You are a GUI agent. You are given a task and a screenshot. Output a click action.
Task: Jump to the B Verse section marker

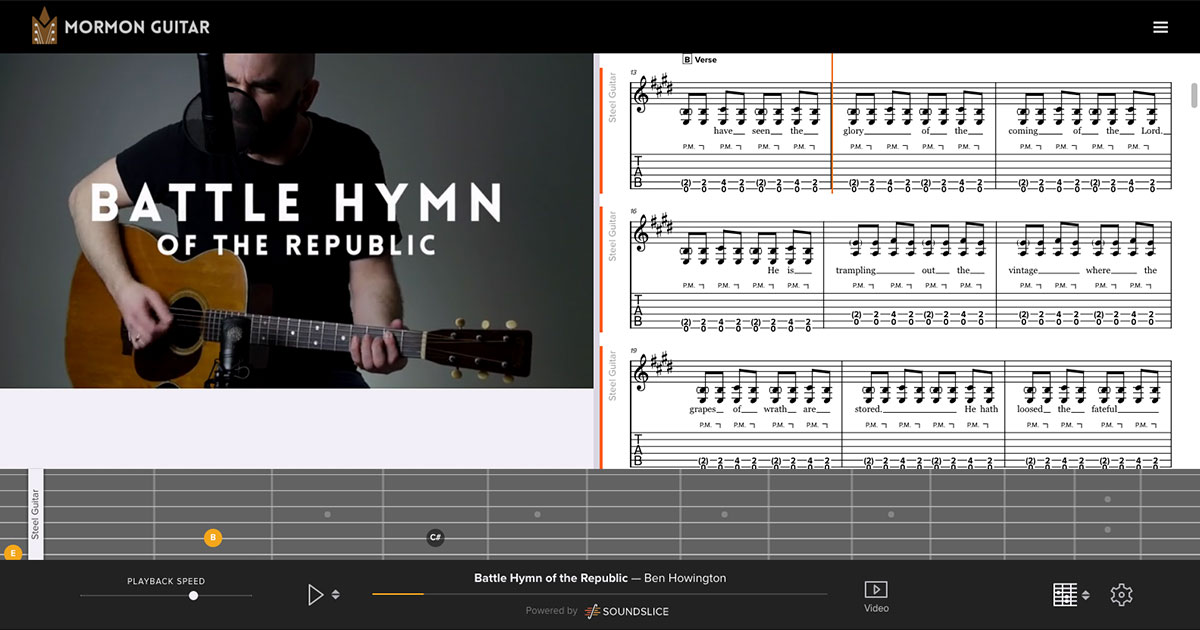[700, 60]
